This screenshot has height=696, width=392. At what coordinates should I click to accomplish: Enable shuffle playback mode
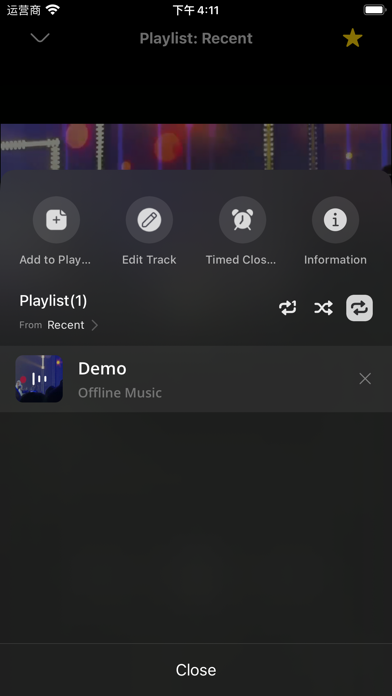[x=323, y=308]
